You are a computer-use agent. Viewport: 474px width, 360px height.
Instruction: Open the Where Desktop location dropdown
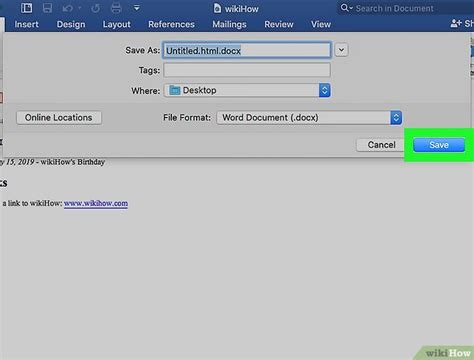click(x=247, y=90)
